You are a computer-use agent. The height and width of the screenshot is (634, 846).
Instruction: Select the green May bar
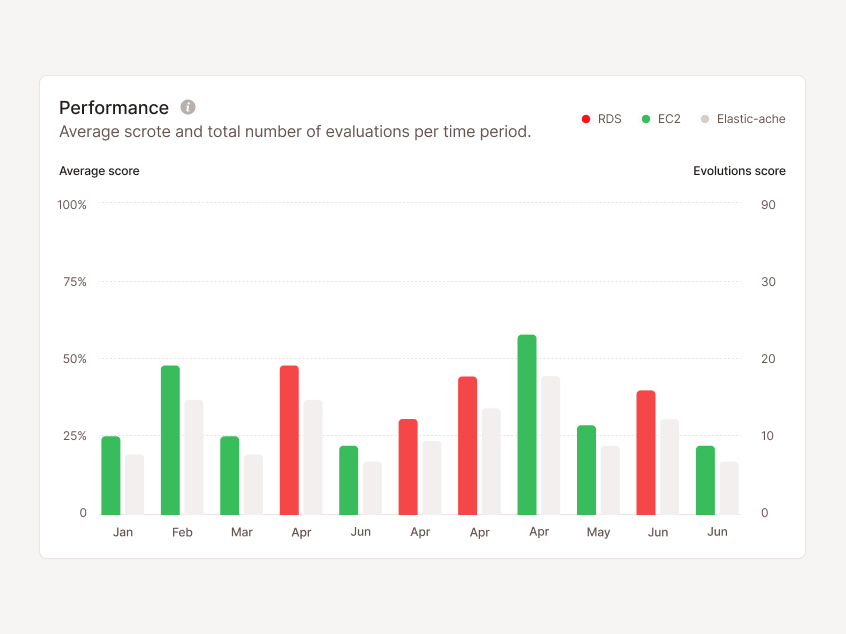(x=586, y=470)
